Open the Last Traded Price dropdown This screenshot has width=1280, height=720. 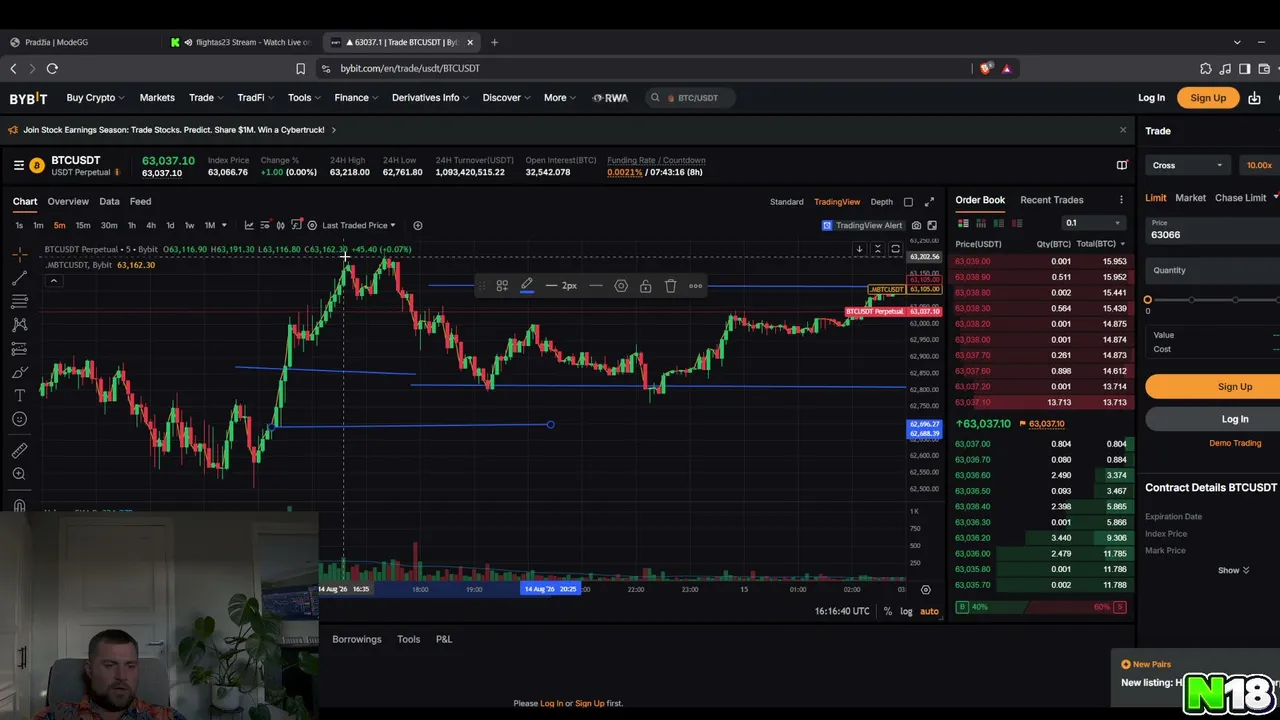pos(358,225)
